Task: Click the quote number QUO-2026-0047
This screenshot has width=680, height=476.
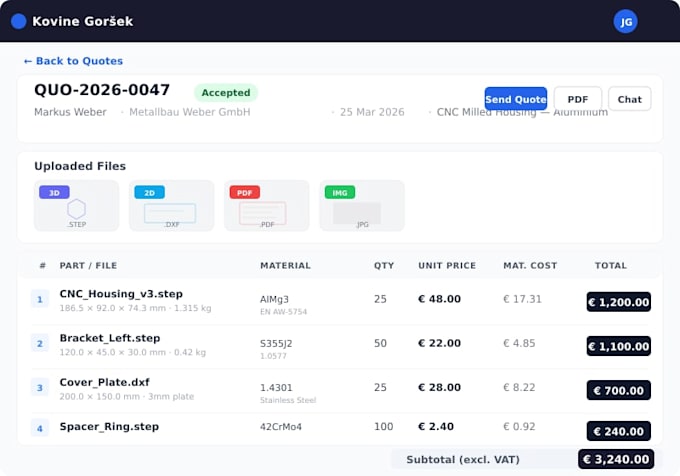Action: pos(102,90)
